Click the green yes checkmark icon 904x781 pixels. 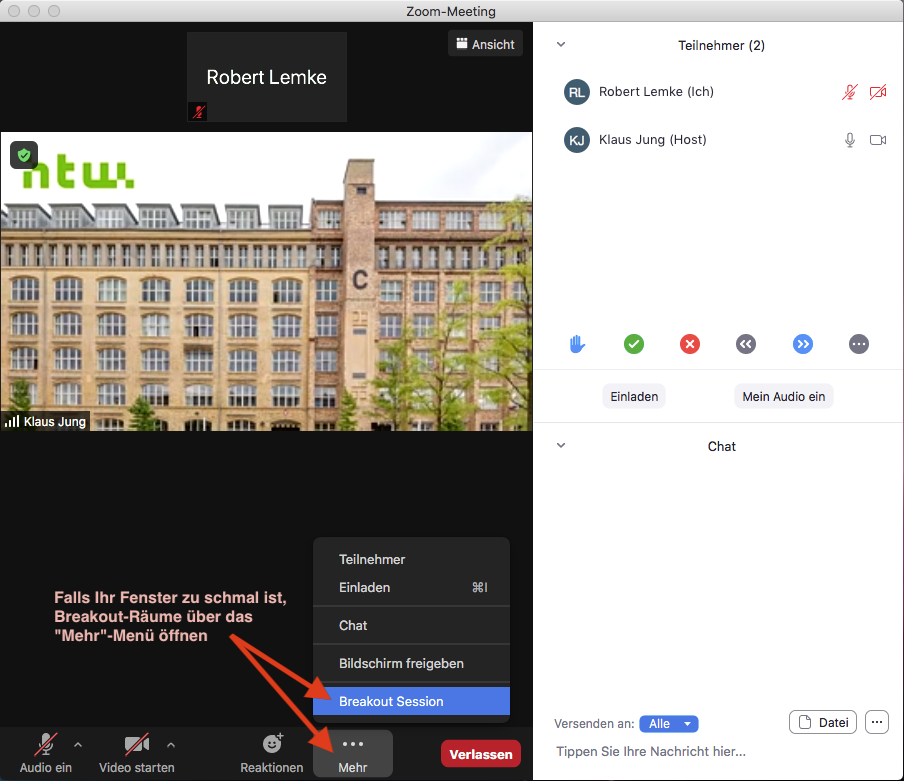[634, 344]
